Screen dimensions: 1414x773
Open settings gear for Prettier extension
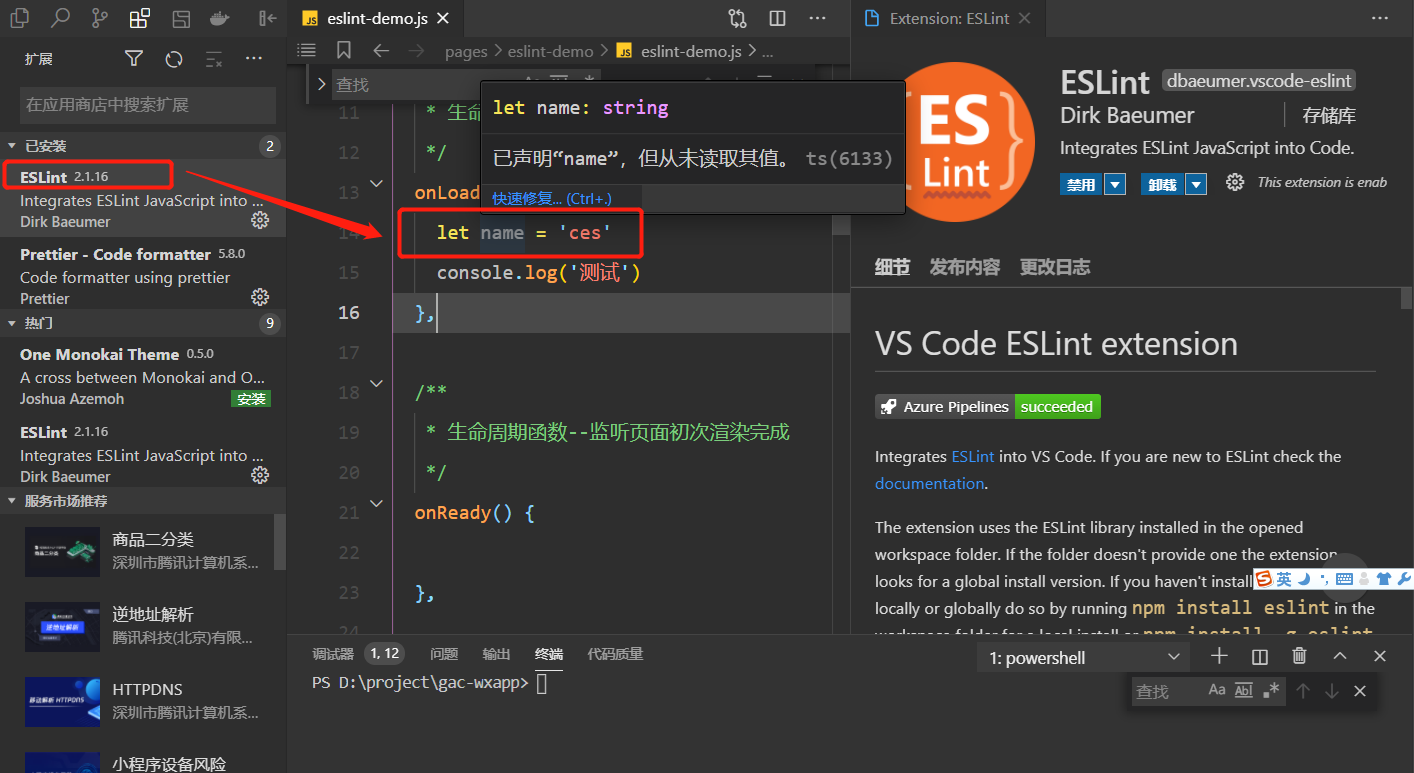260,297
